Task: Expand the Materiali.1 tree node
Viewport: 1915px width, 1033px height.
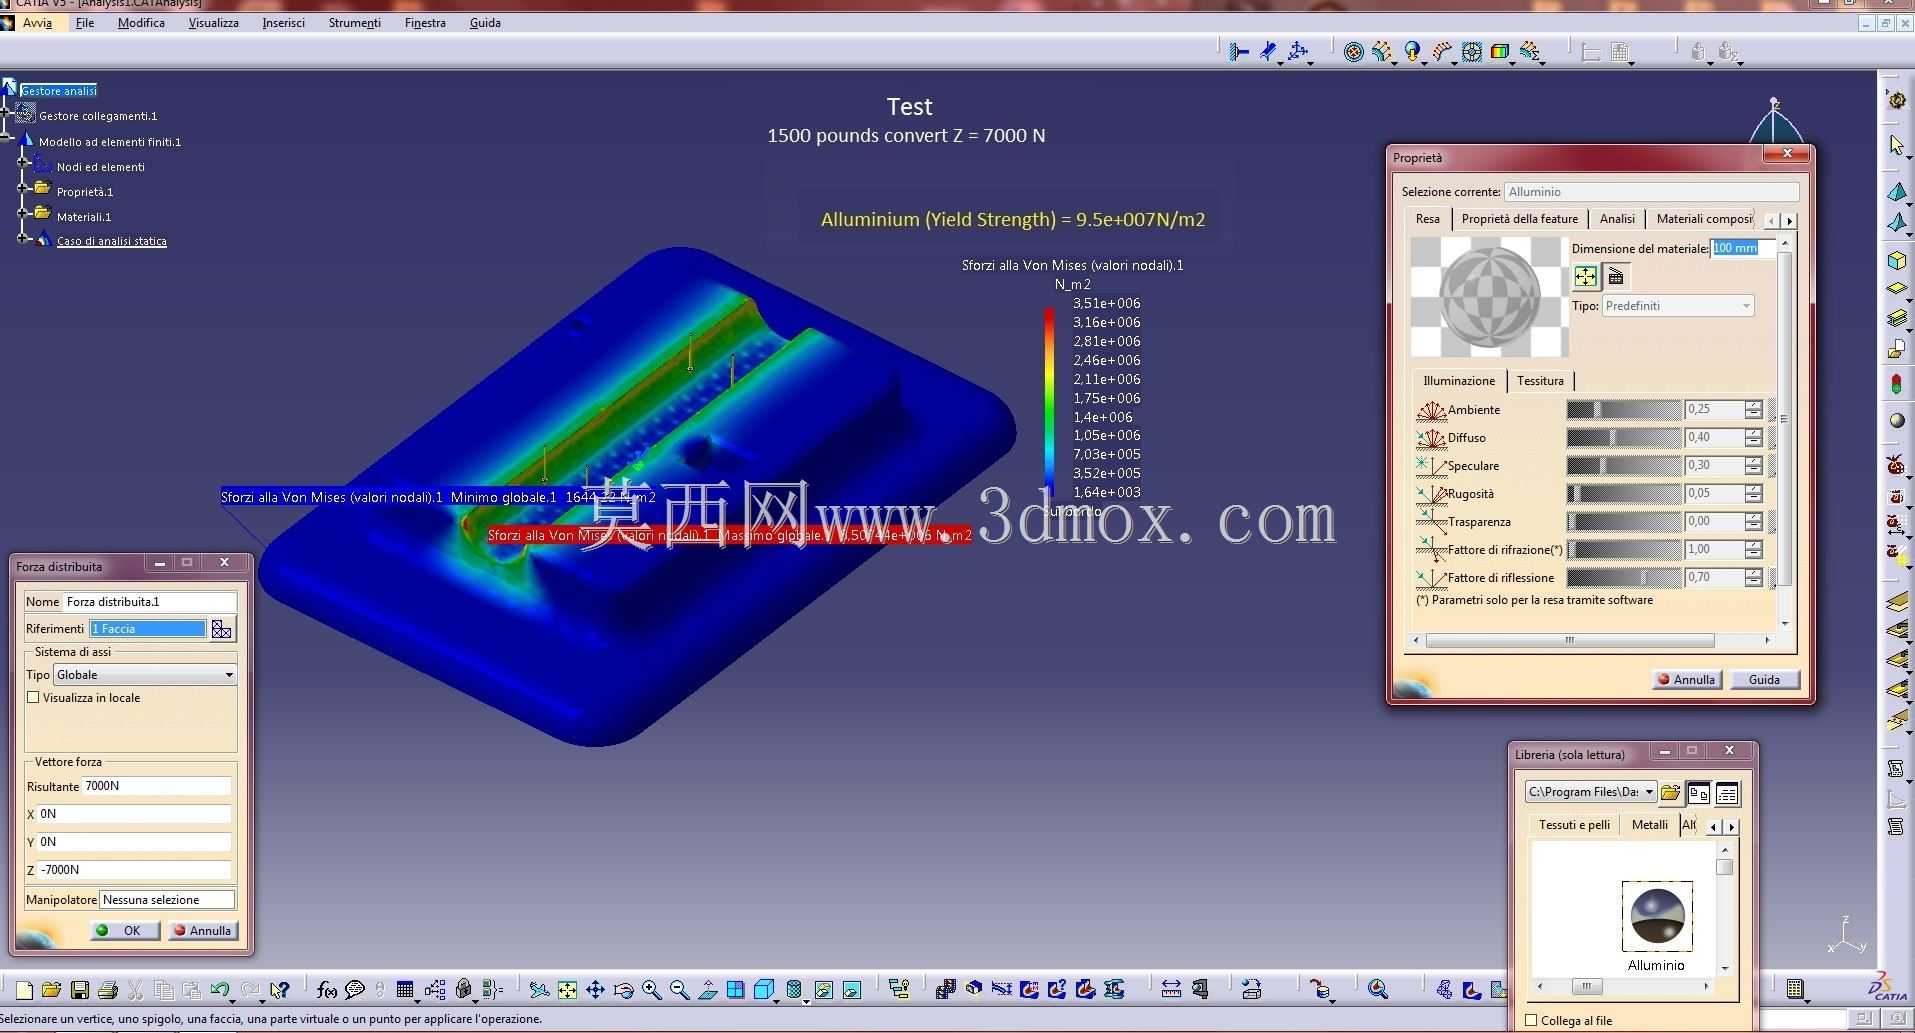Action: 24,212
